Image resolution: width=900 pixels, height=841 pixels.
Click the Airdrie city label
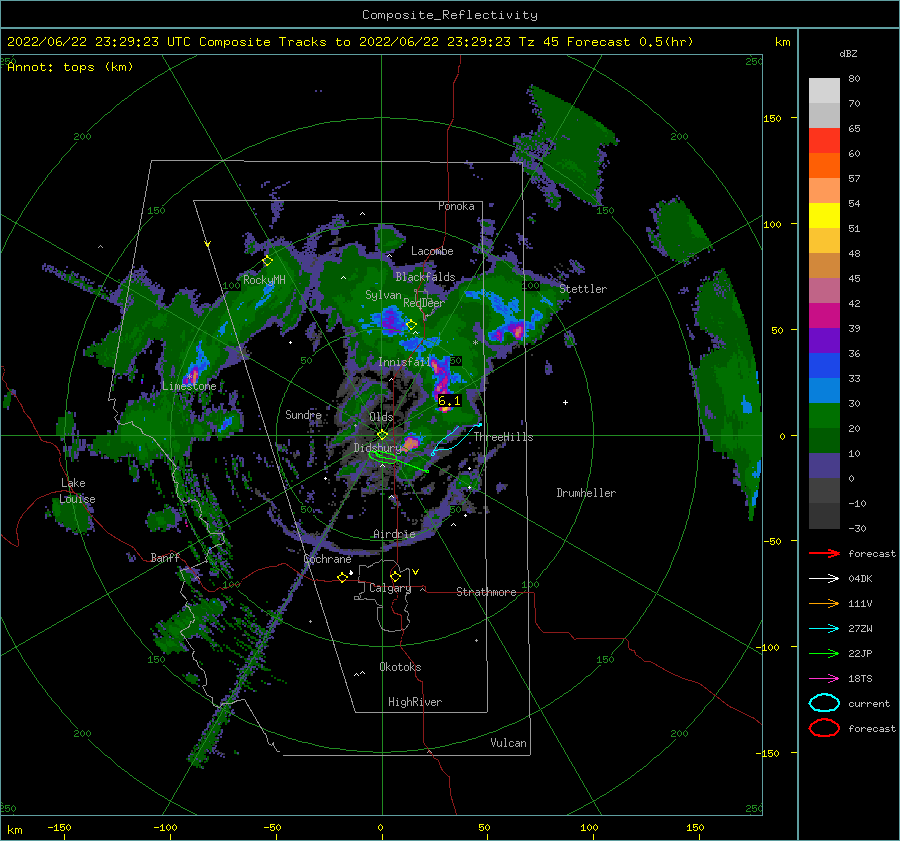394,534
